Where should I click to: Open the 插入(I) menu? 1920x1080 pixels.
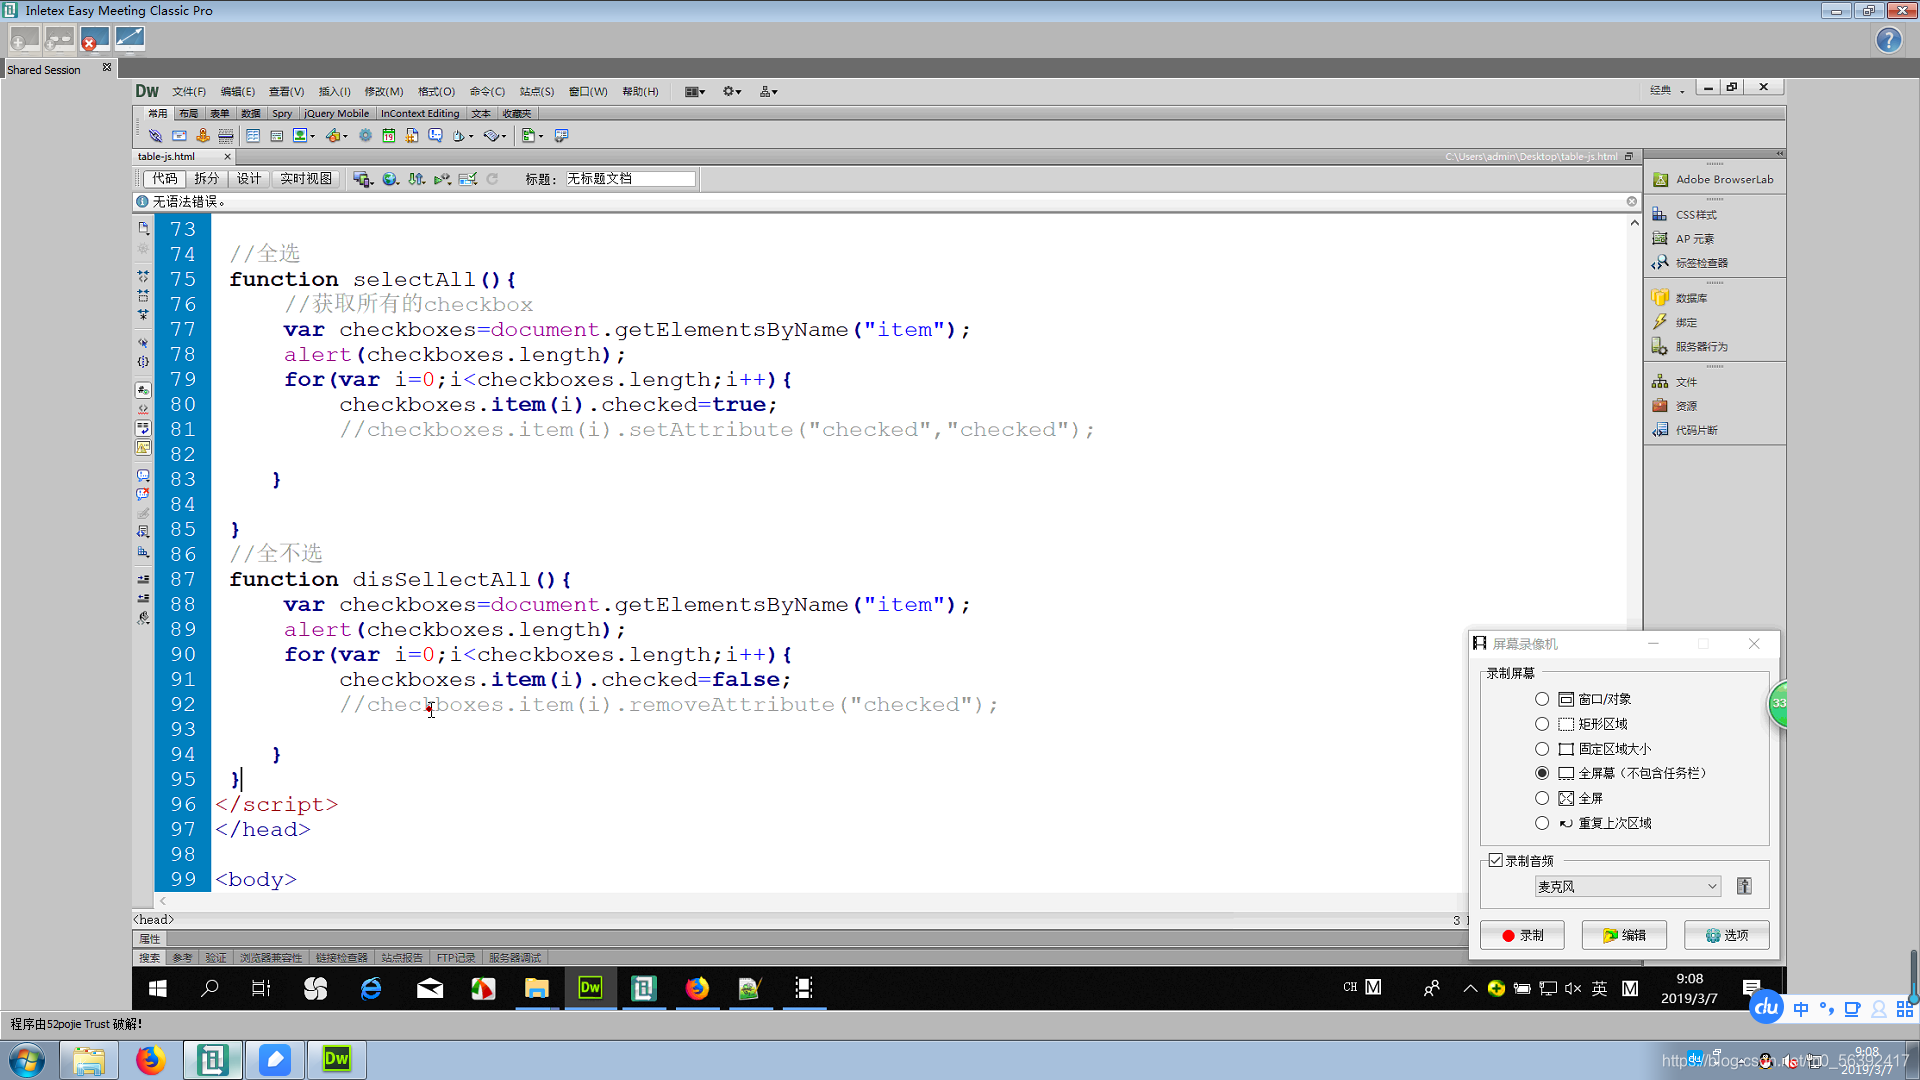tap(334, 91)
